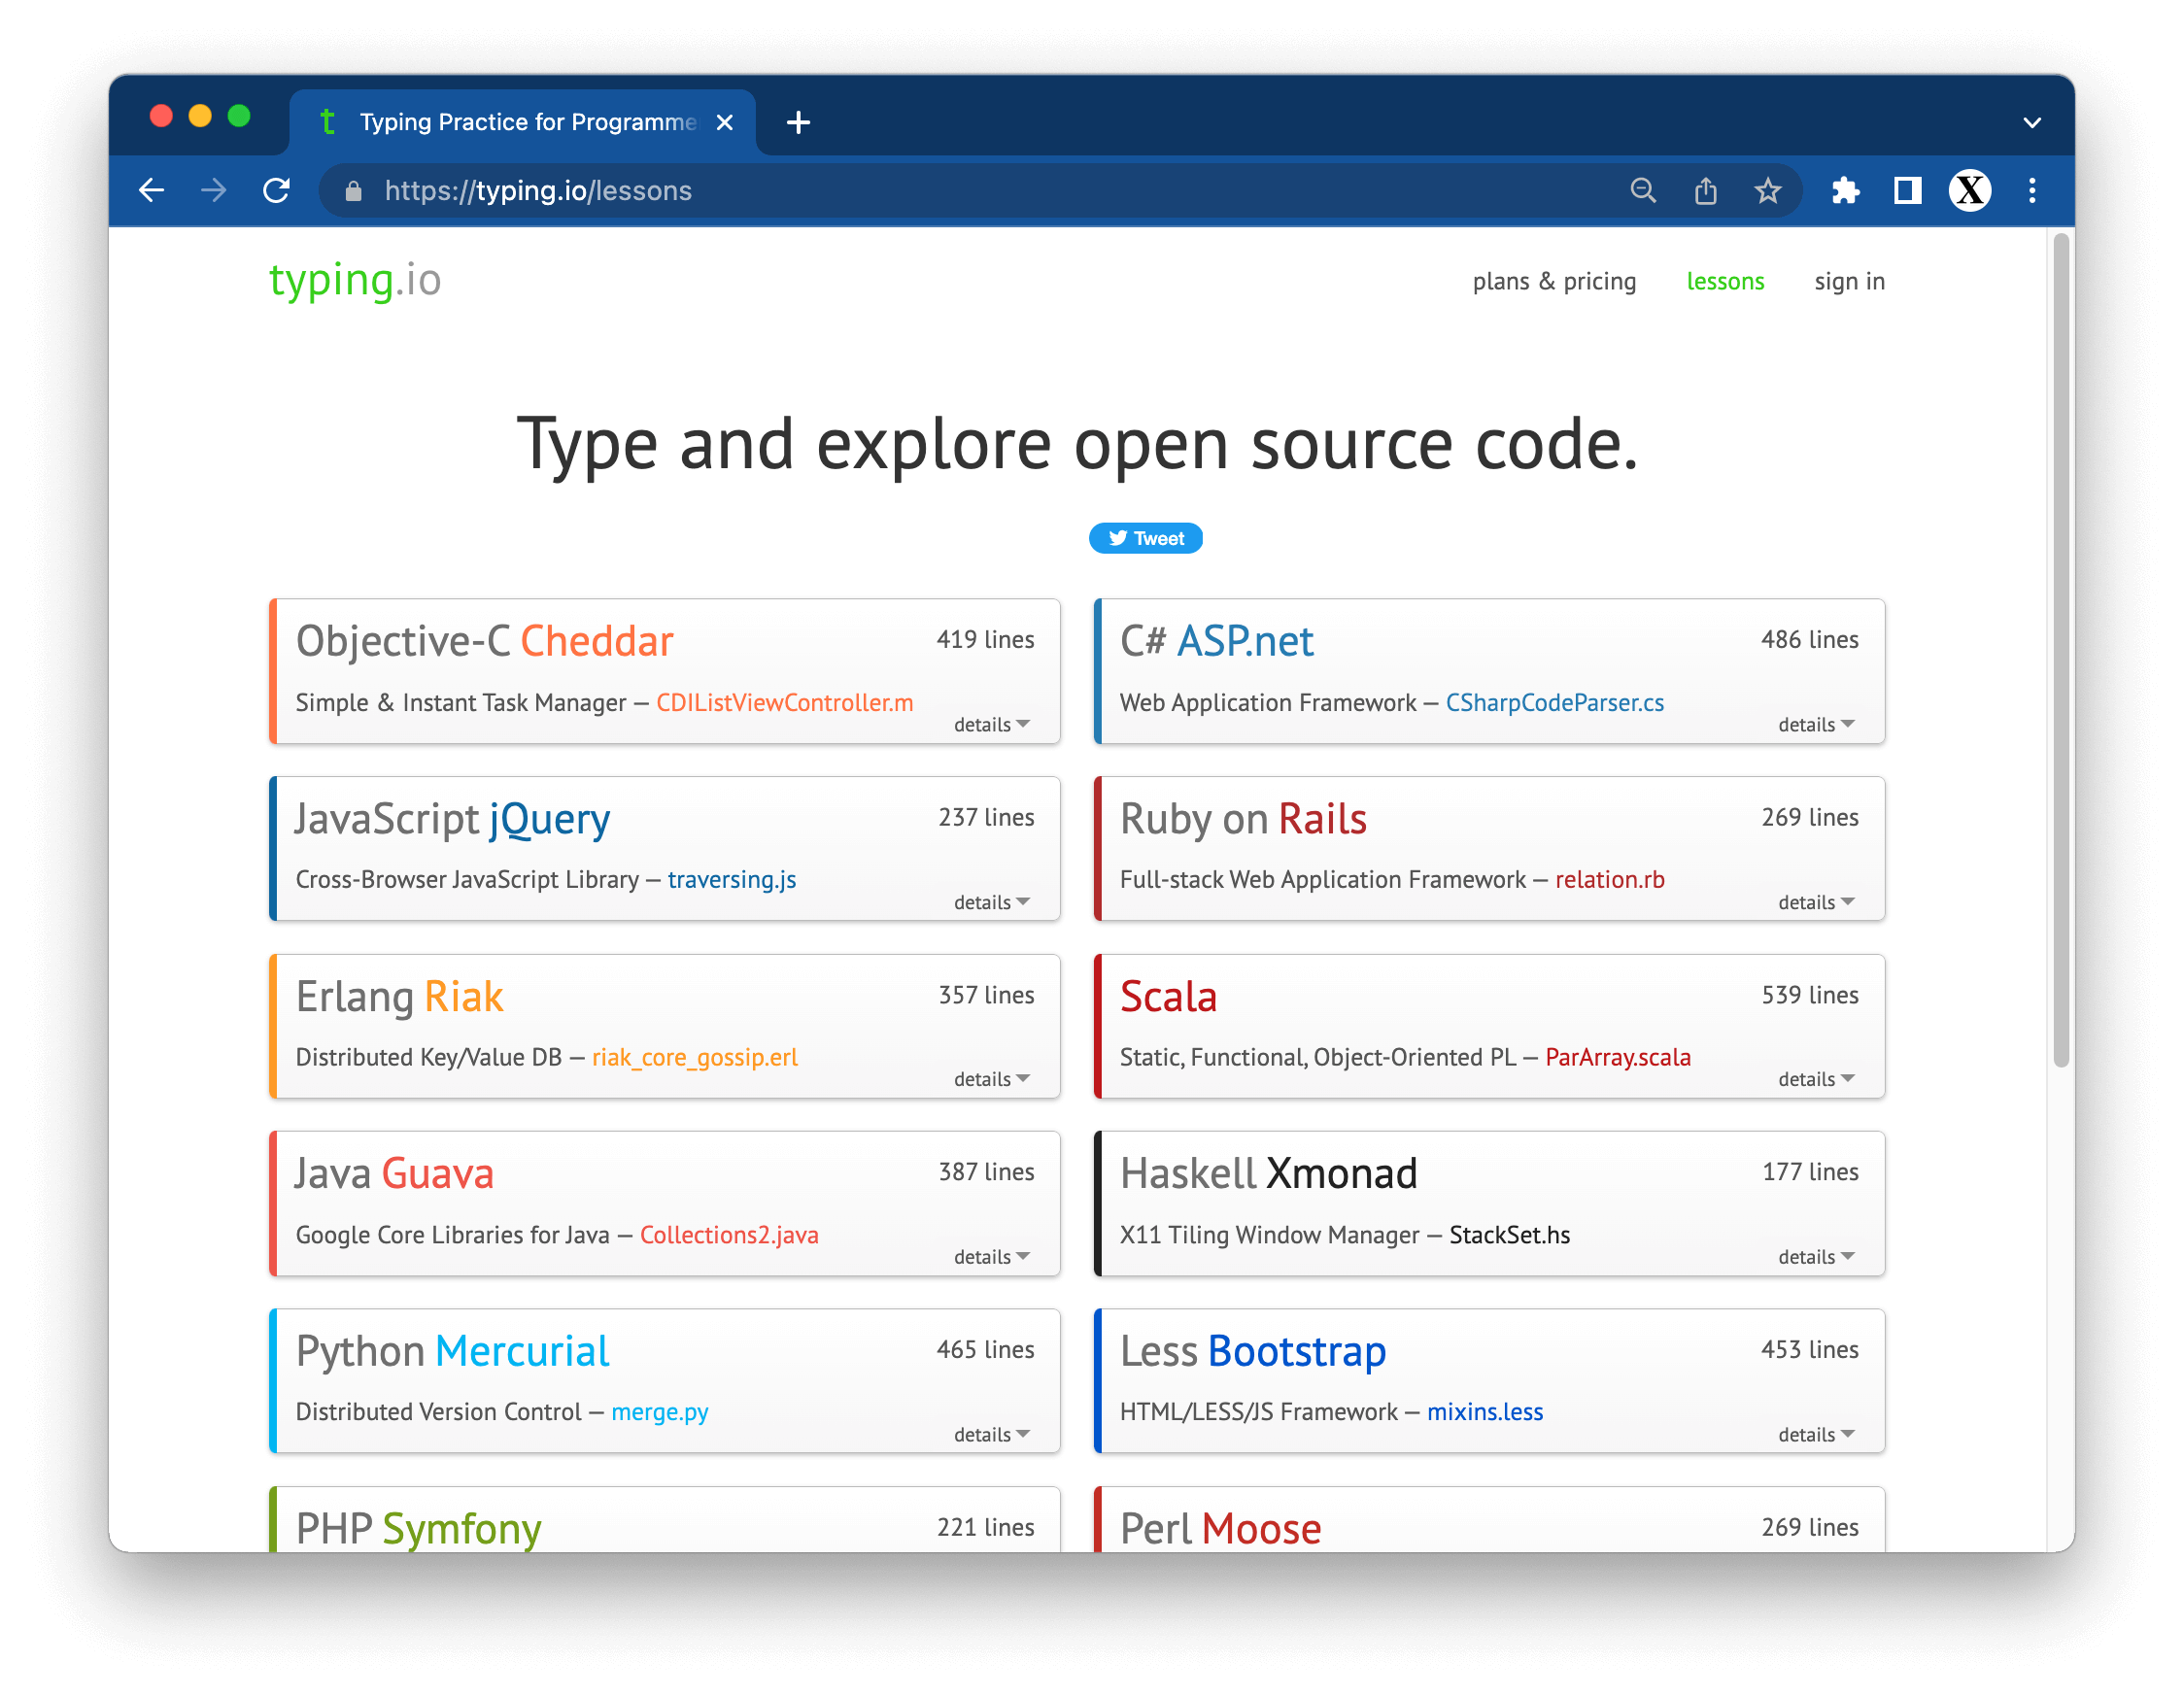Open the Chrome three-dot menu

point(2031,190)
